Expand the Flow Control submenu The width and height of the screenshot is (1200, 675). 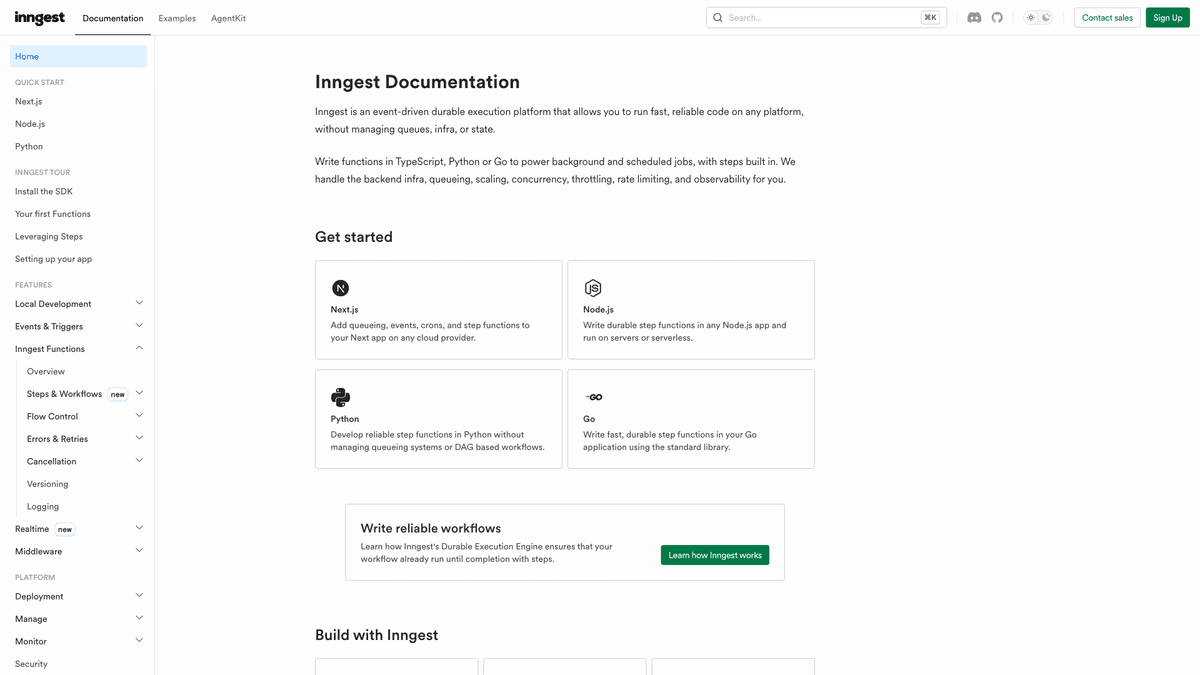click(x=139, y=416)
